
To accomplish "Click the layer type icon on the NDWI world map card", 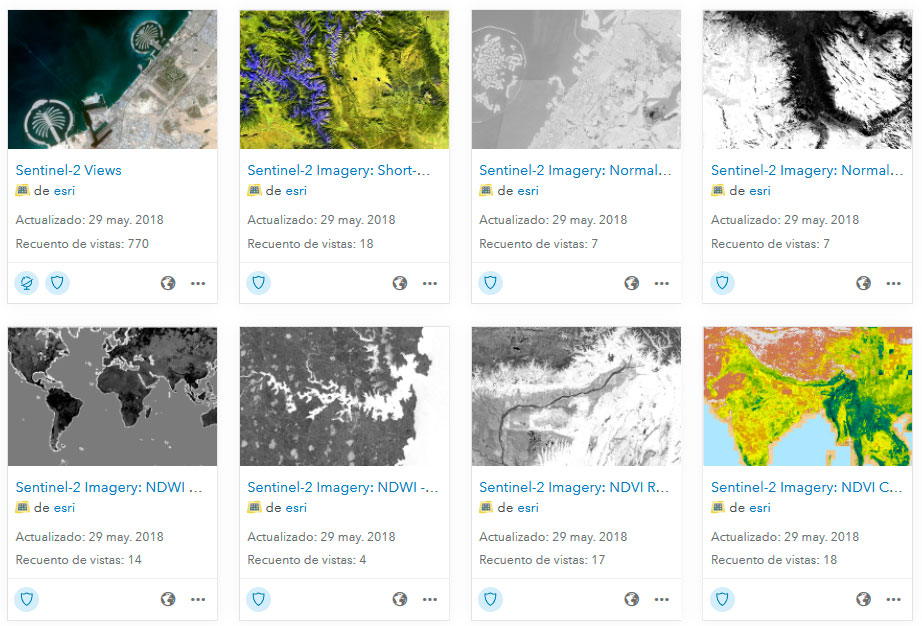I will click(x=22, y=507).
